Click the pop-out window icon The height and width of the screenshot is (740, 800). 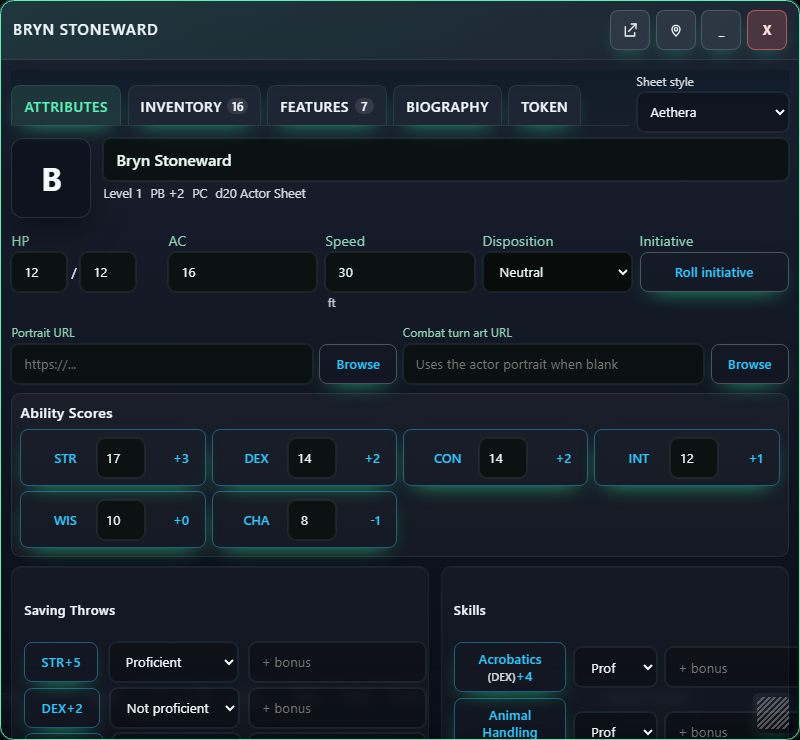coord(630,30)
